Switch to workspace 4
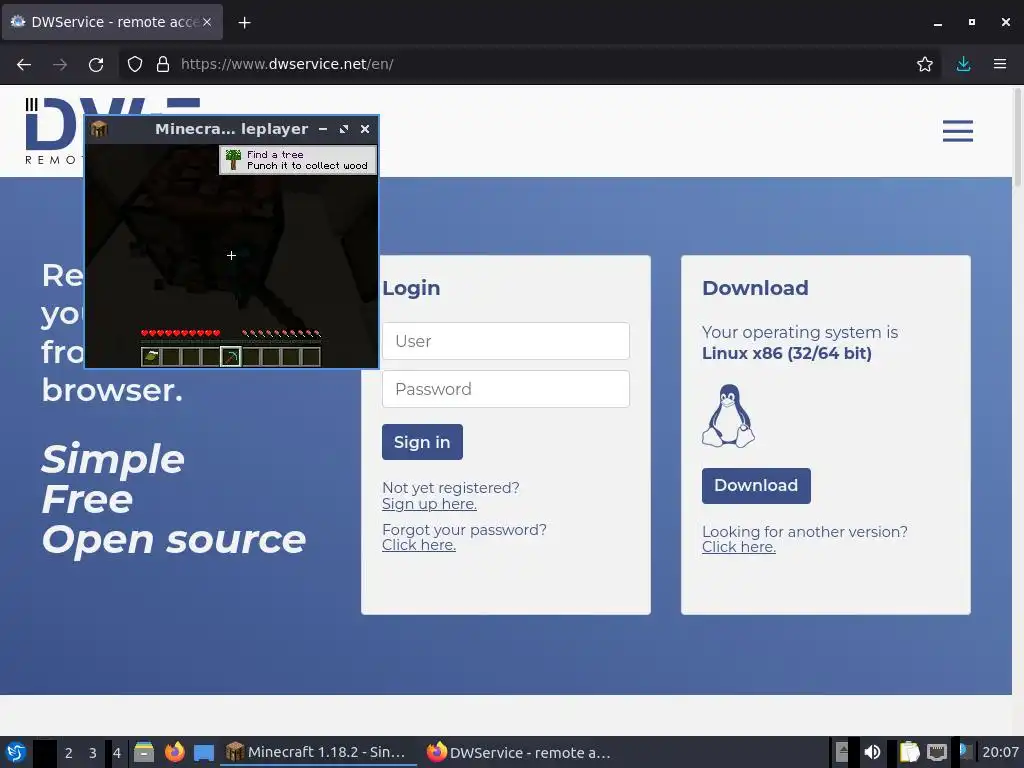This screenshot has height=768, width=1024. point(117,753)
